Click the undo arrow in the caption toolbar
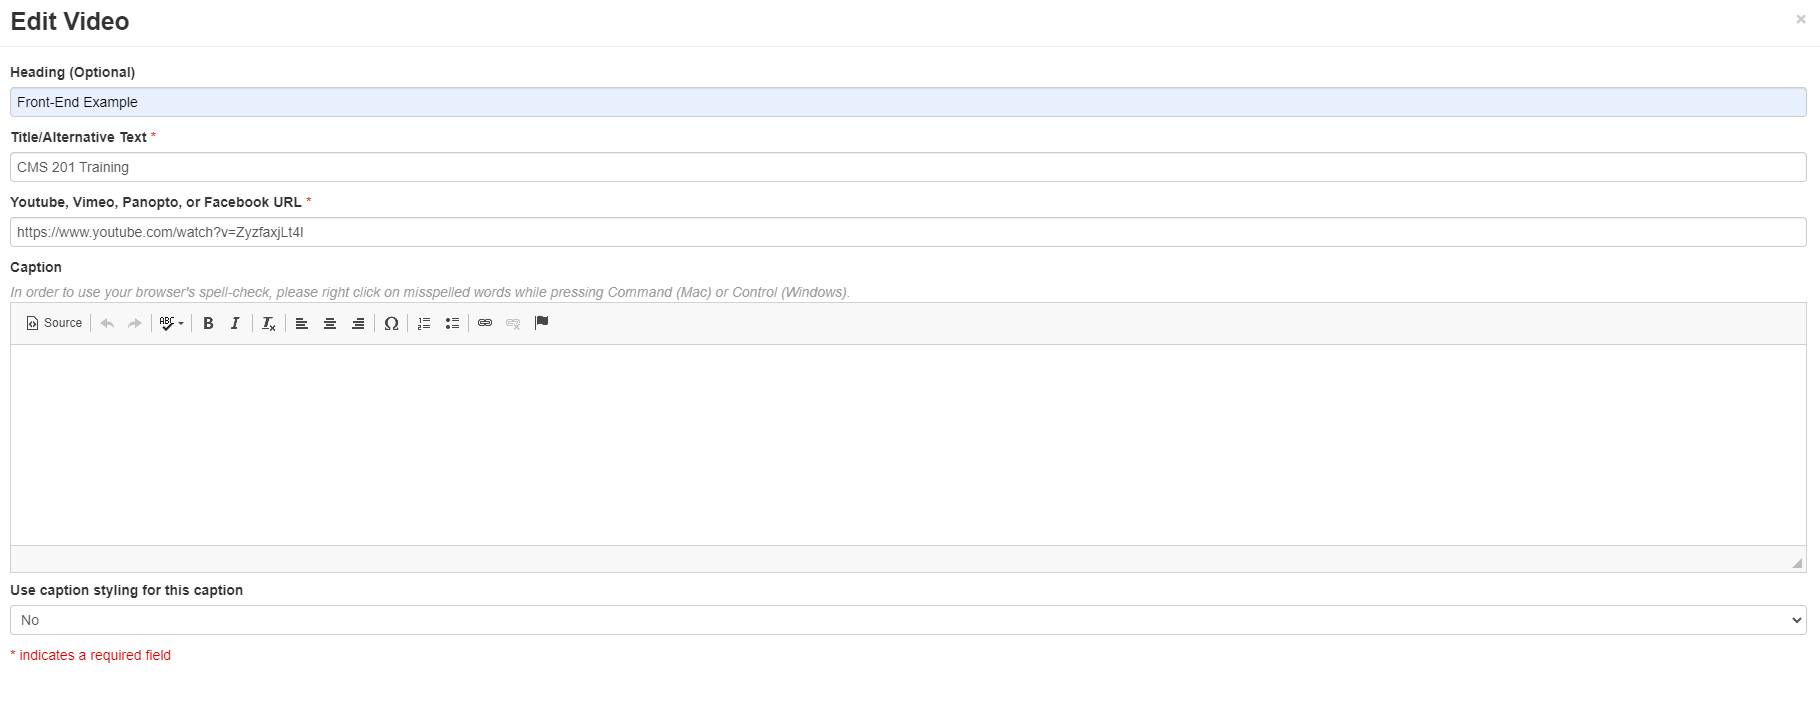 [106, 323]
